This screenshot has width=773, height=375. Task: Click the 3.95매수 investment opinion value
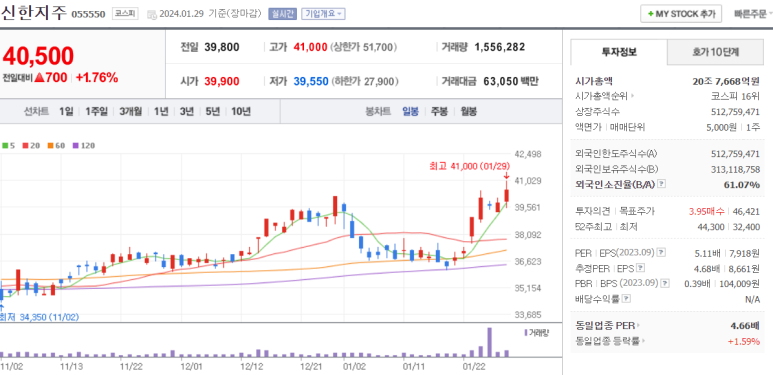tap(706, 211)
